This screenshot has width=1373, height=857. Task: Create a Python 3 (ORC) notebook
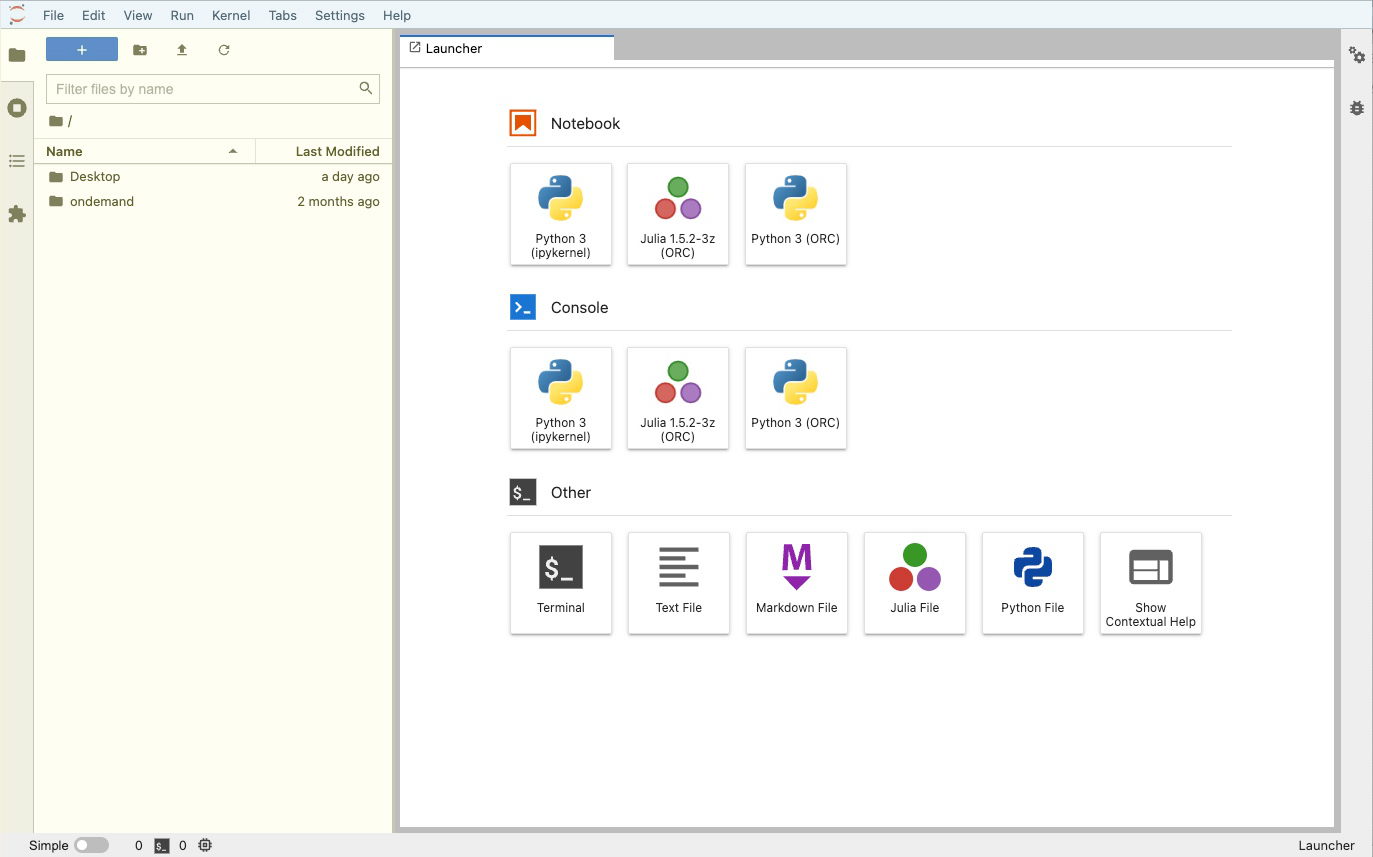796,214
